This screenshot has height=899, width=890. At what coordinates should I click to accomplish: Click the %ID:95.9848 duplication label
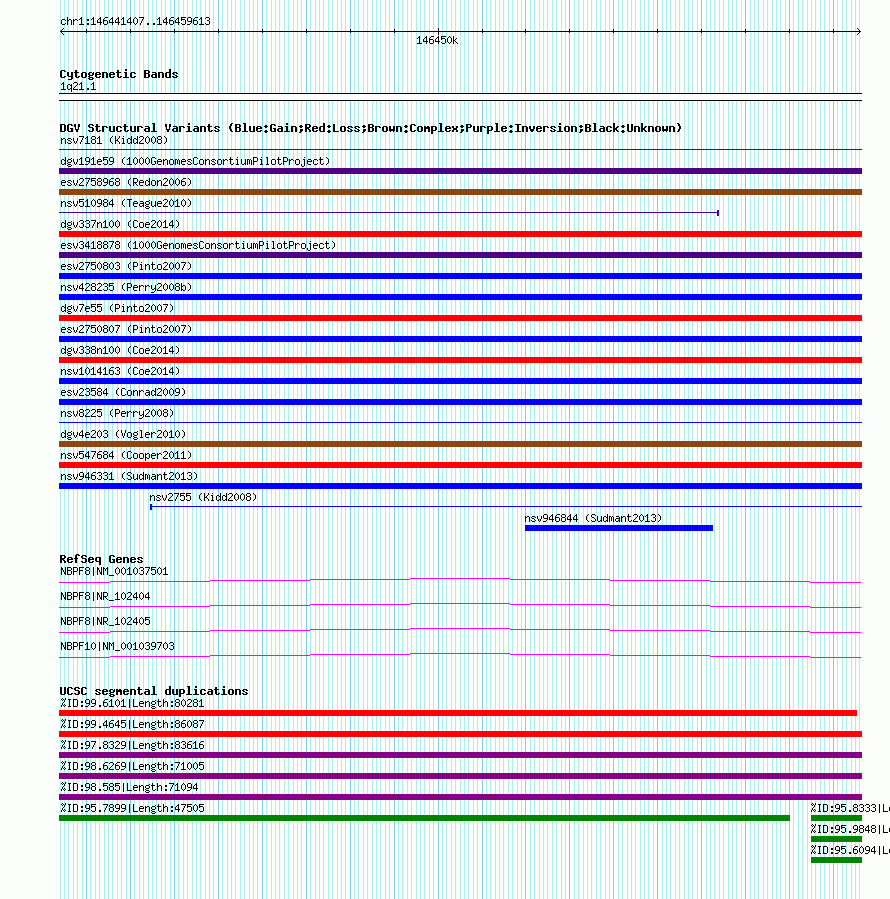[x=850, y=830]
